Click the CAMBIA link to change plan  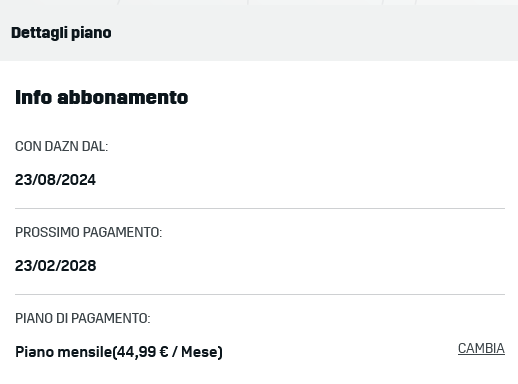481,348
